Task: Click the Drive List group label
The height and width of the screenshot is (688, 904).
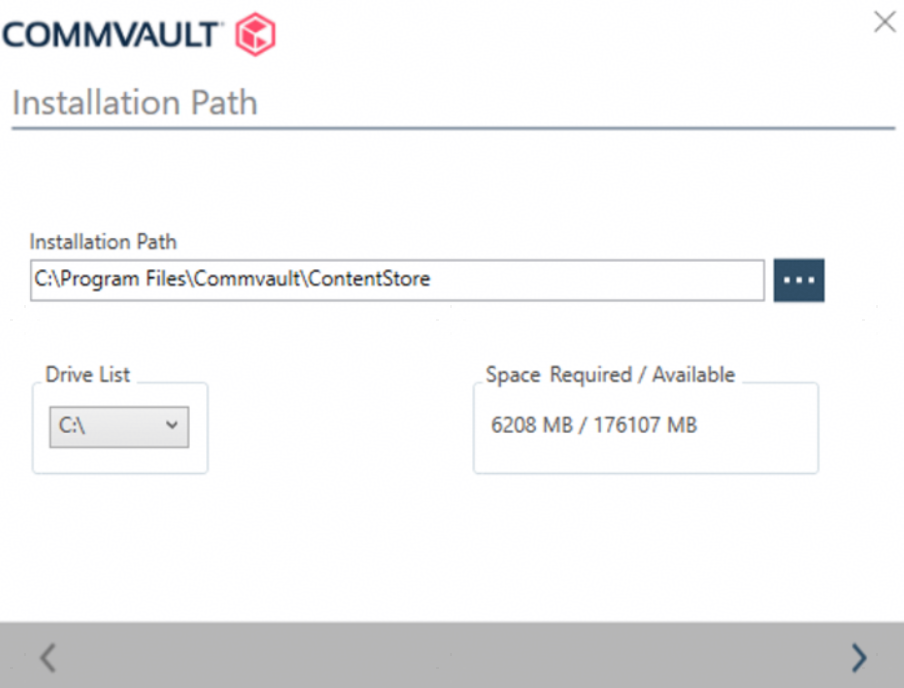Action: [88, 375]
